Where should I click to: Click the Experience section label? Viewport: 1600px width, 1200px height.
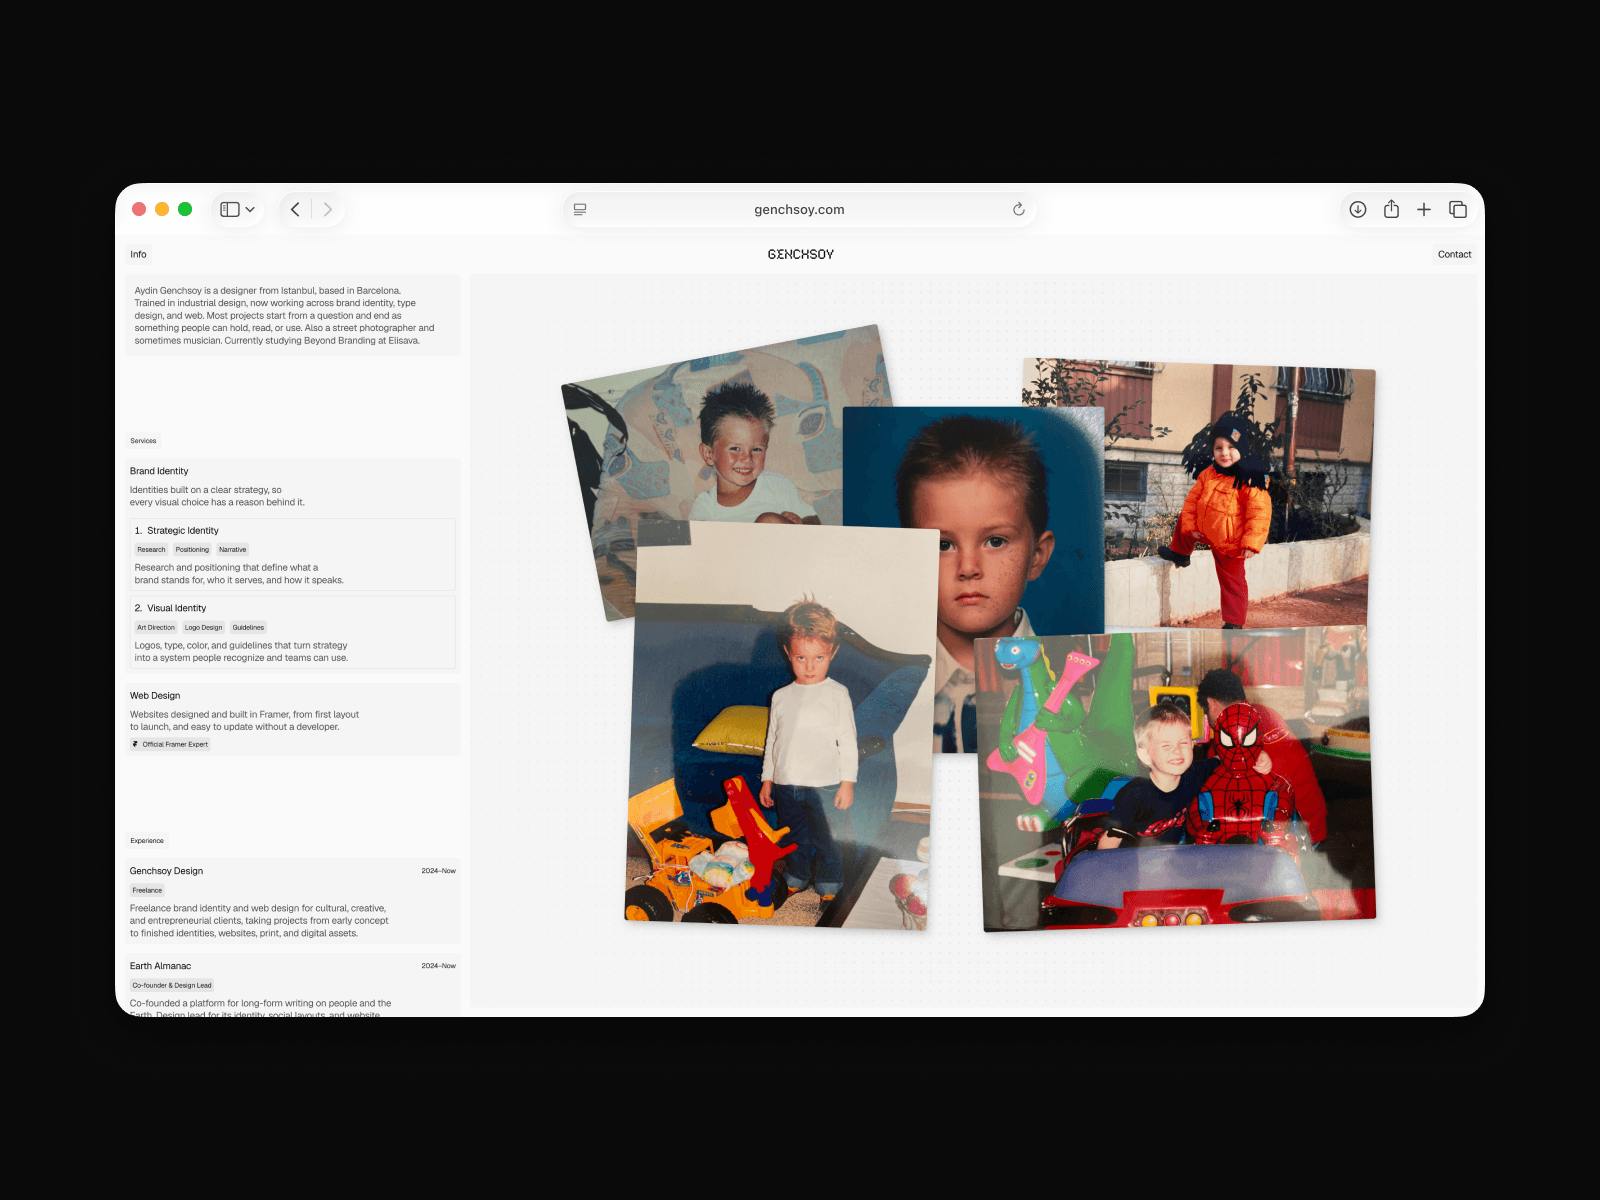(147, 841)
